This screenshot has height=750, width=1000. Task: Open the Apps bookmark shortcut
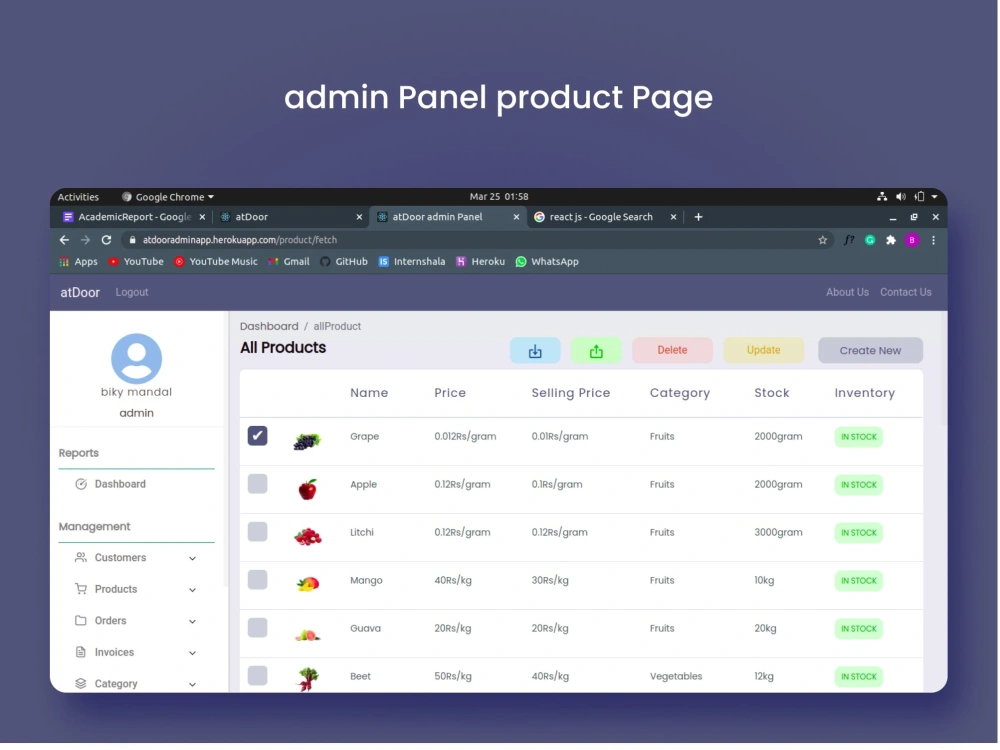click(78, 262)
